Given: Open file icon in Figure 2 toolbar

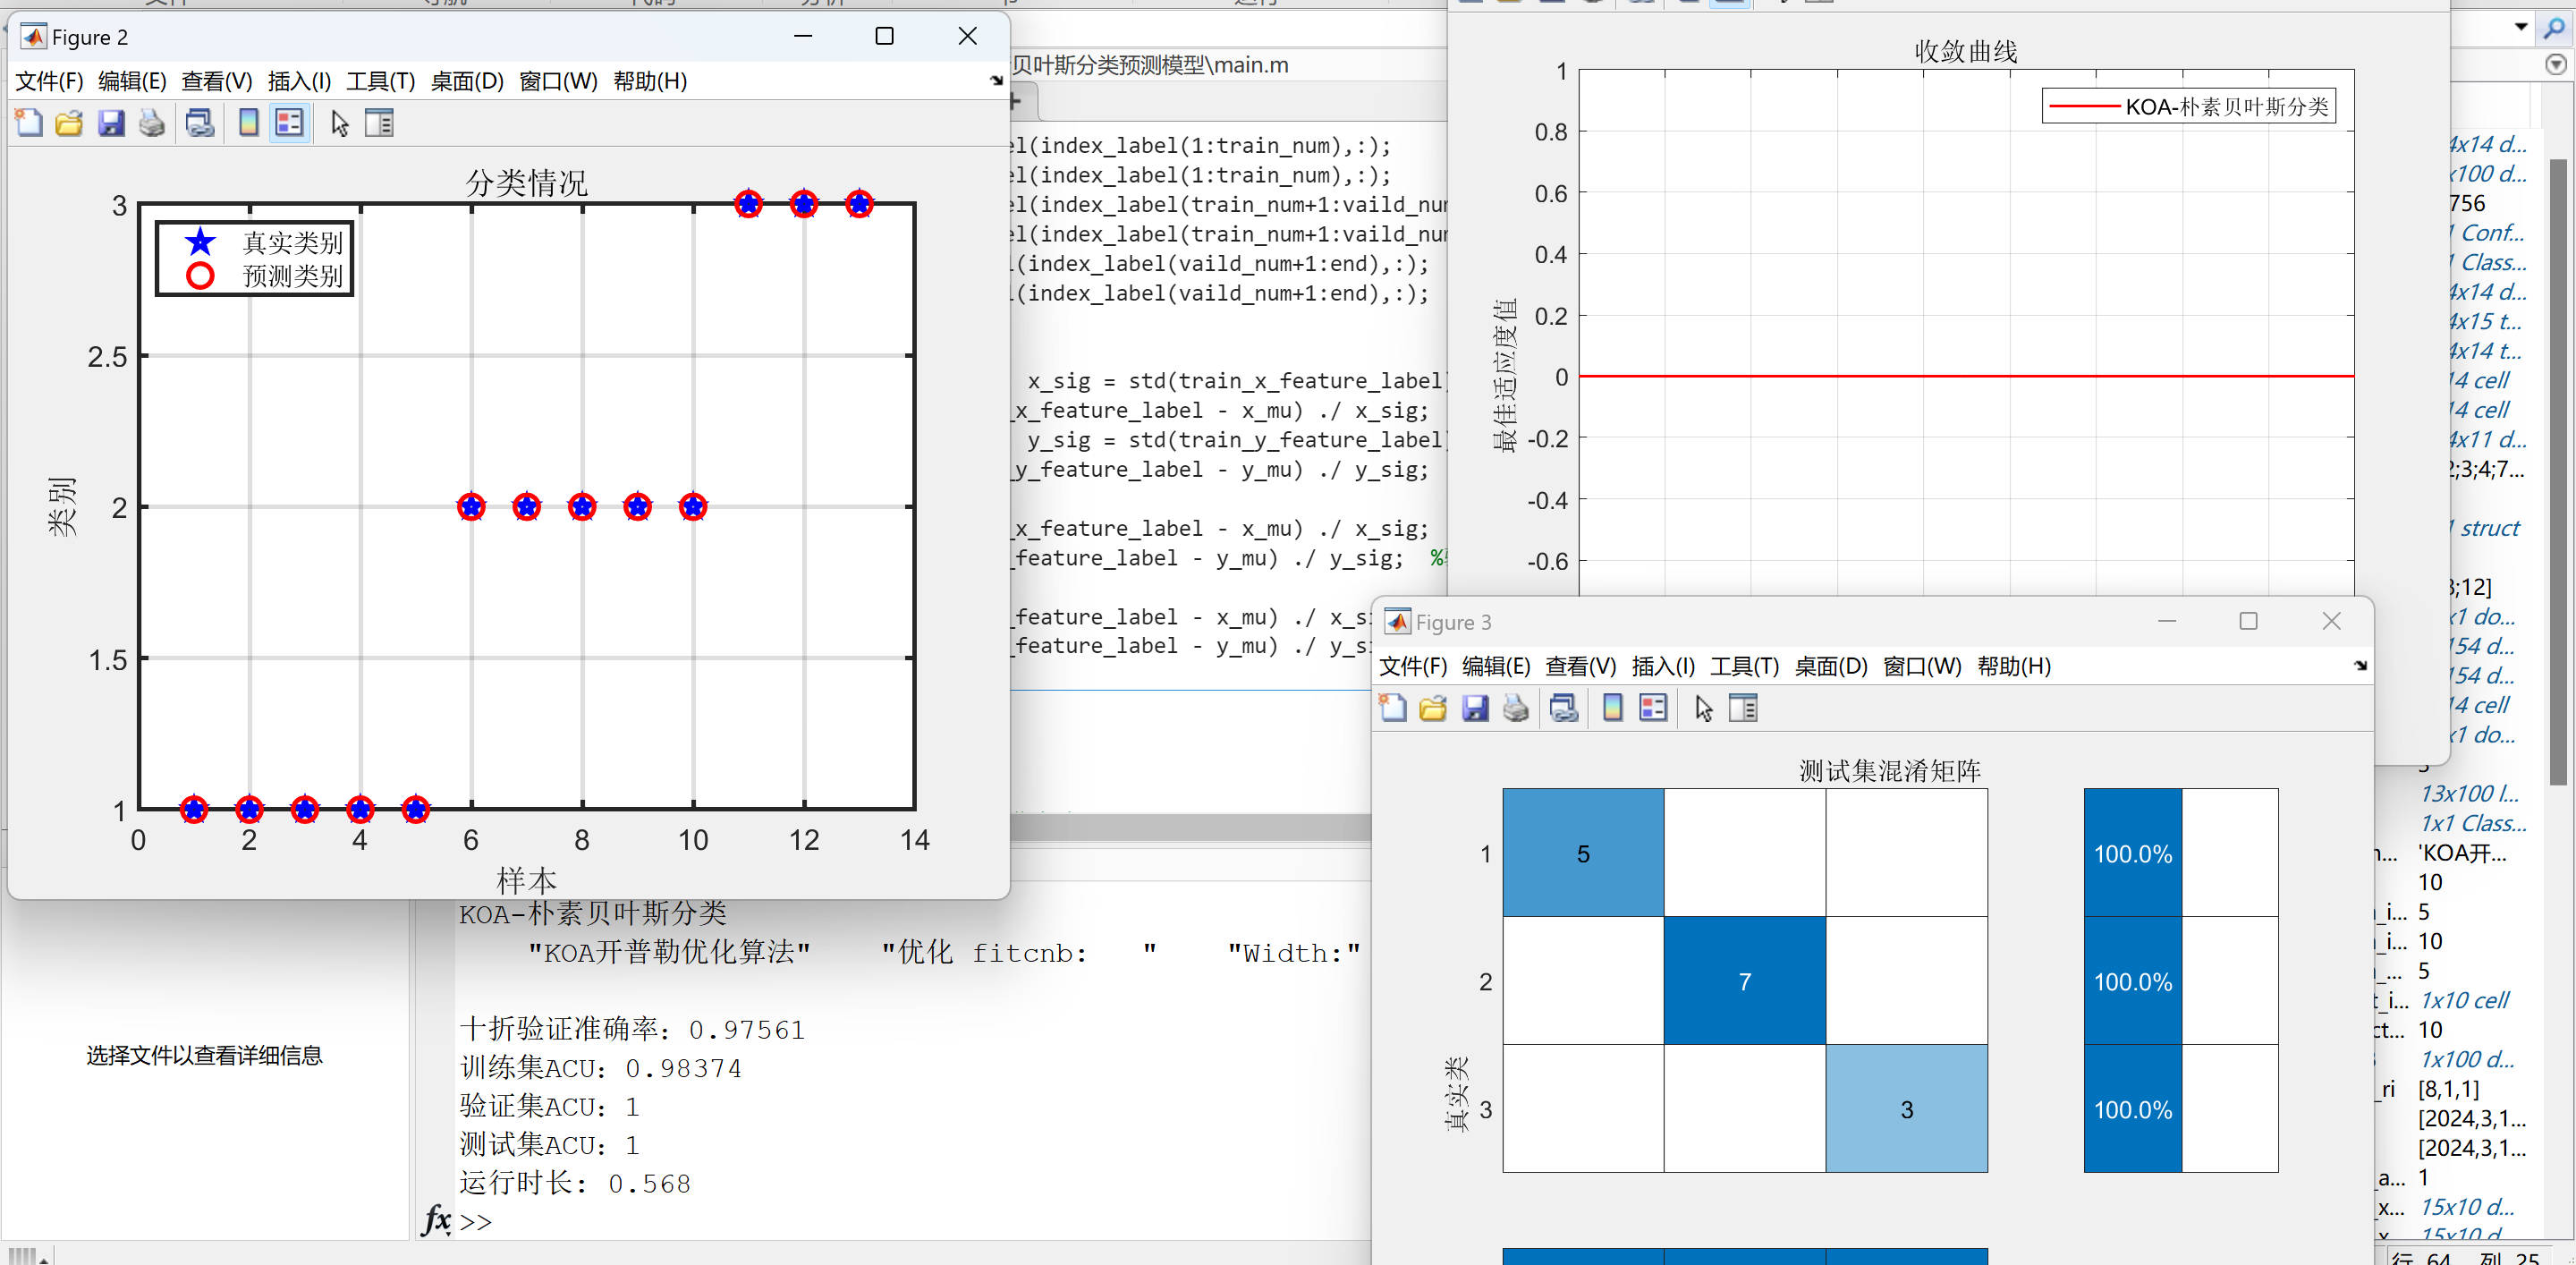Looking at the screenshot, I should coord(69,123).
